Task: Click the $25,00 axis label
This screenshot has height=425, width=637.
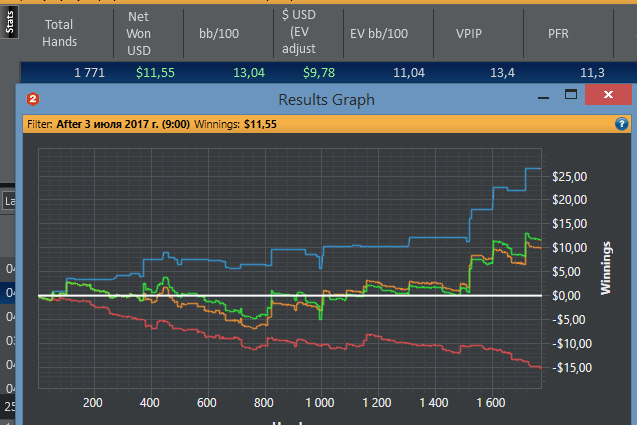Action: tap(569, 176)
